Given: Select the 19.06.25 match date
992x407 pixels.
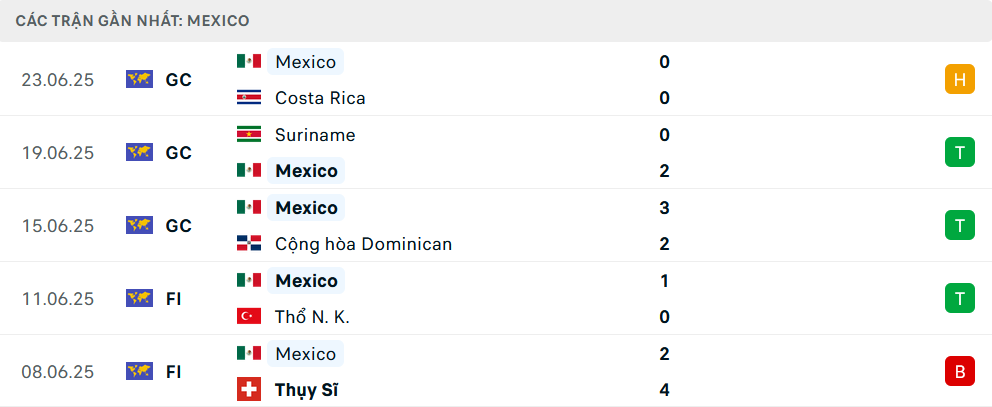Looking at the screenshot, I should tap(58, 153).
